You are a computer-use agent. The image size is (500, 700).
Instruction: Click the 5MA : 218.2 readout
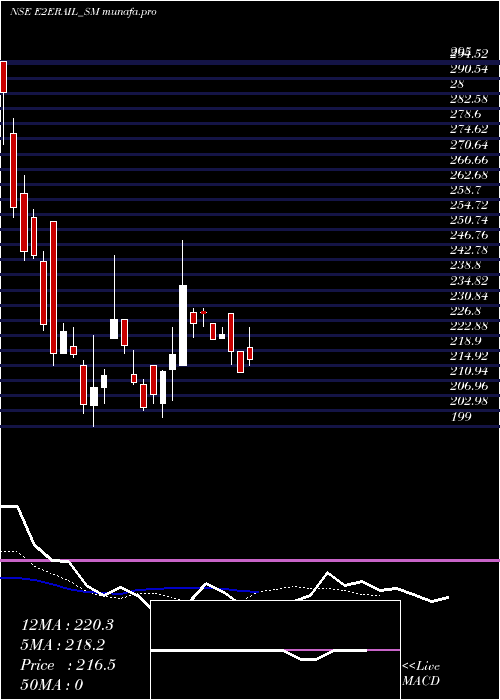pos(63,645)
